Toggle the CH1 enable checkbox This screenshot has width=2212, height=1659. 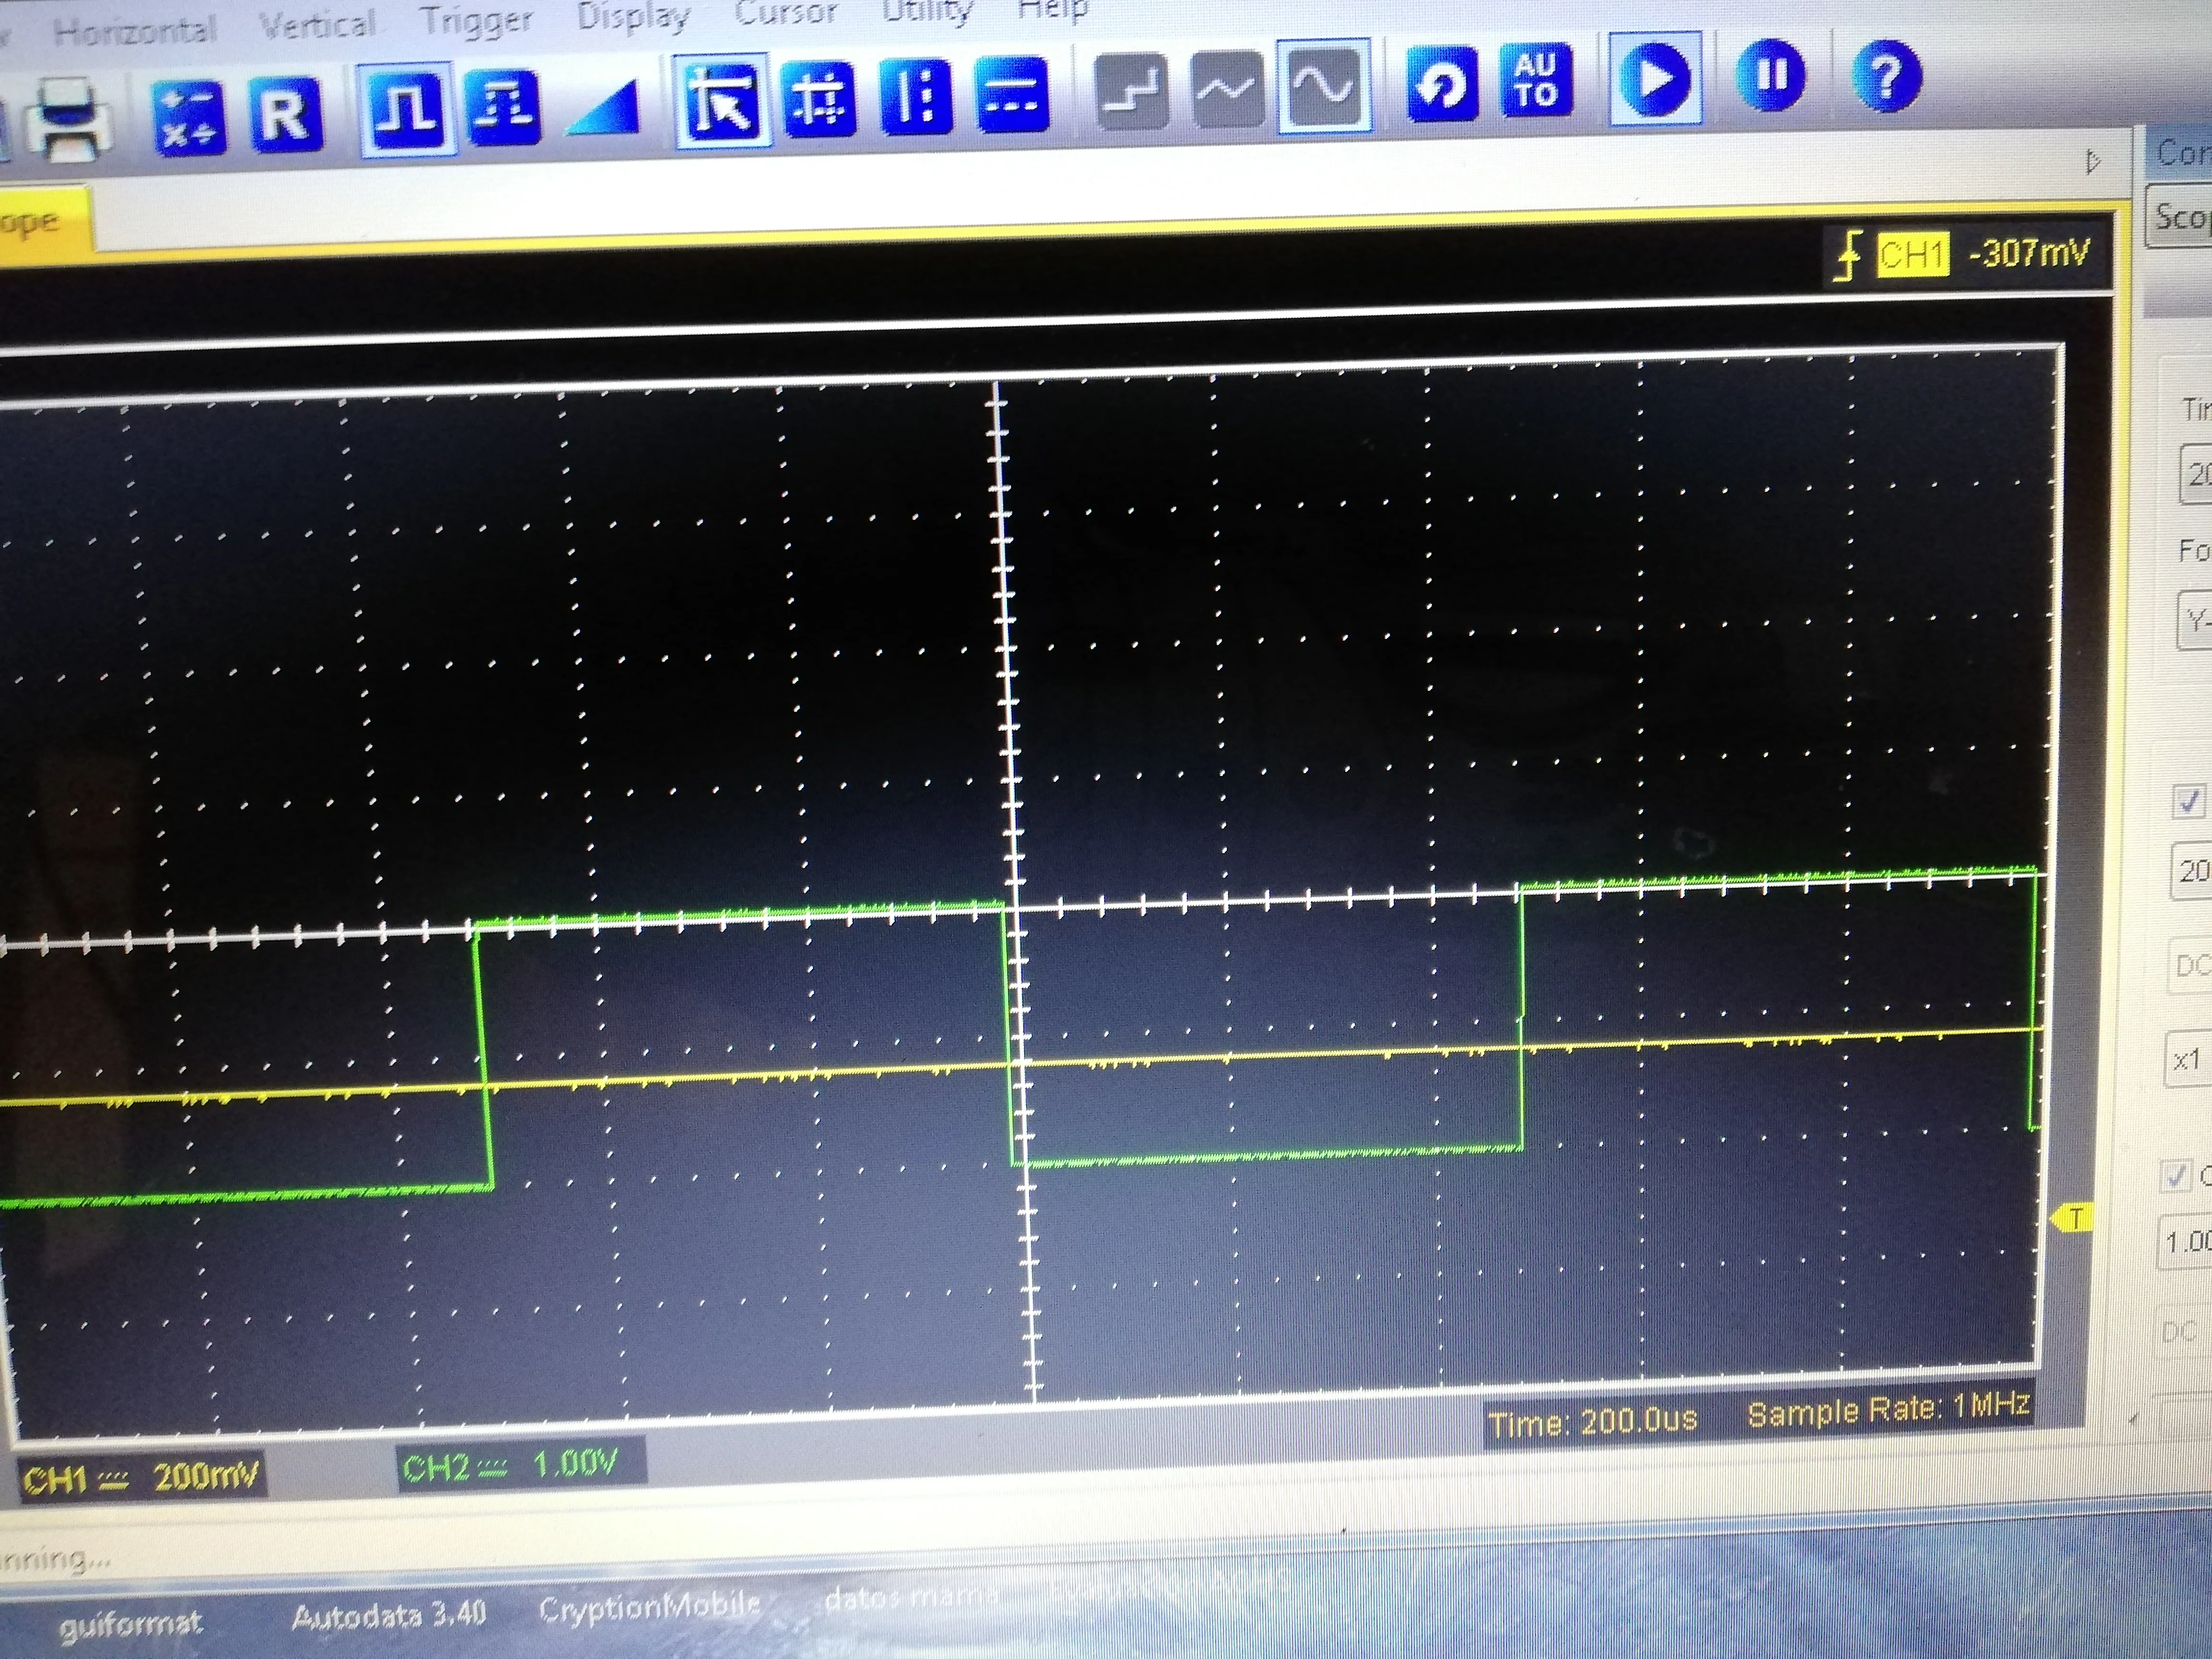(x=2188, y=801)
